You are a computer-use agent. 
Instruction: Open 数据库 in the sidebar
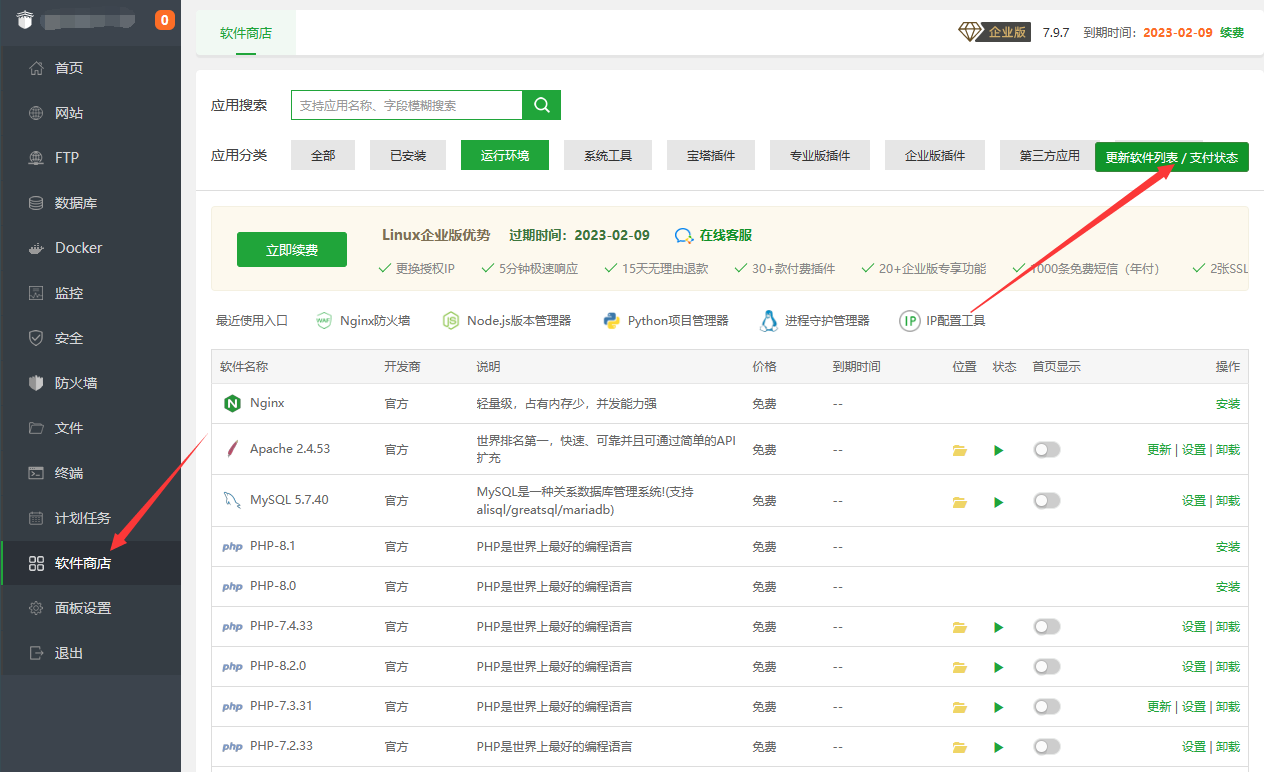tap(90, 203)
